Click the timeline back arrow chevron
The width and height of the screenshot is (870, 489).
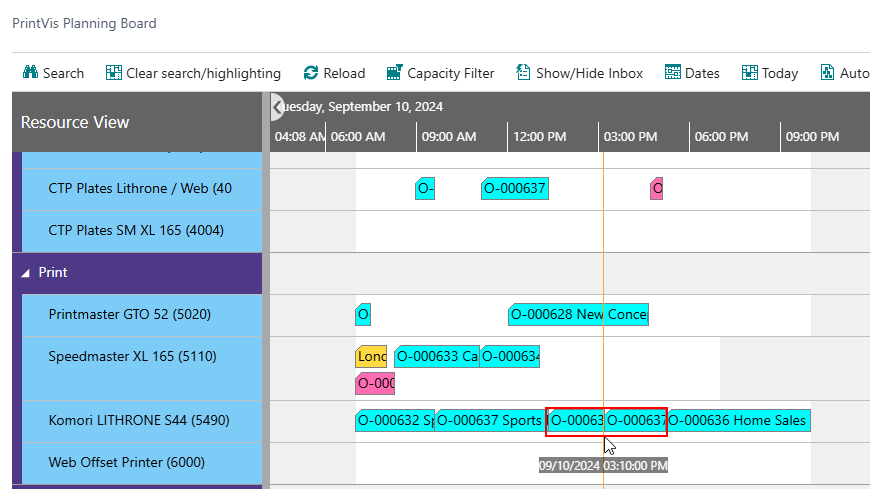coord(278,106)
